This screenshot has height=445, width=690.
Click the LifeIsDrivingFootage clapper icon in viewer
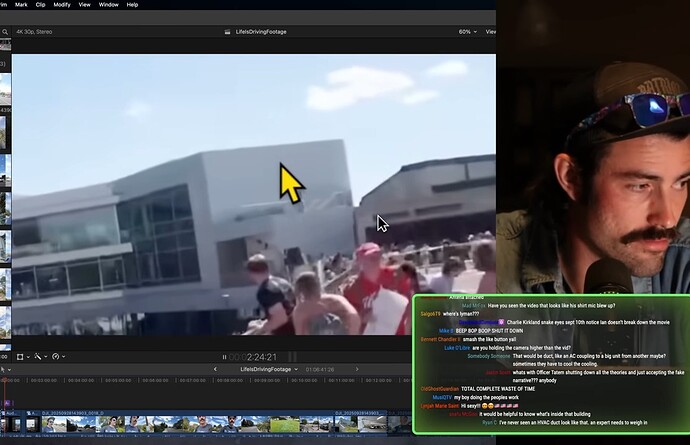point(226,32)
